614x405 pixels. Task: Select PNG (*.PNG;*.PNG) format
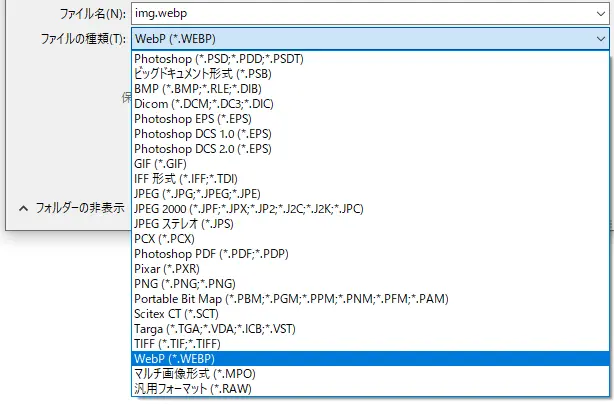click(370, 284)
